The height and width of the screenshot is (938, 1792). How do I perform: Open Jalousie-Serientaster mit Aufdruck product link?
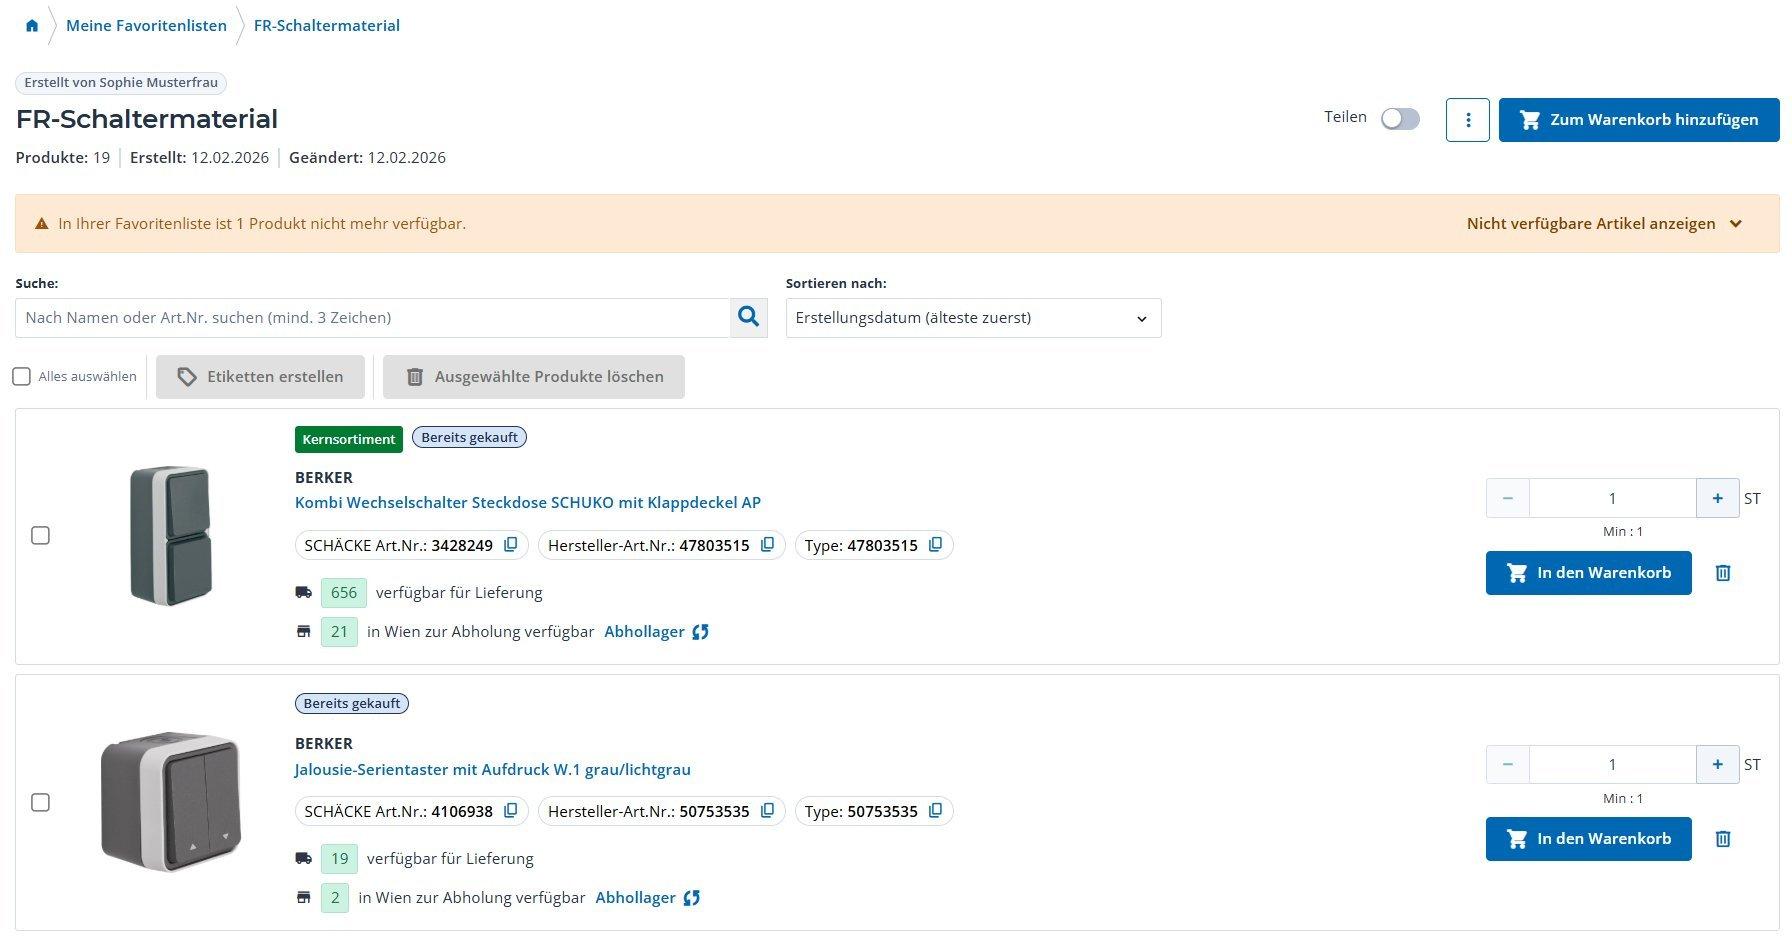tap(492, 769)
